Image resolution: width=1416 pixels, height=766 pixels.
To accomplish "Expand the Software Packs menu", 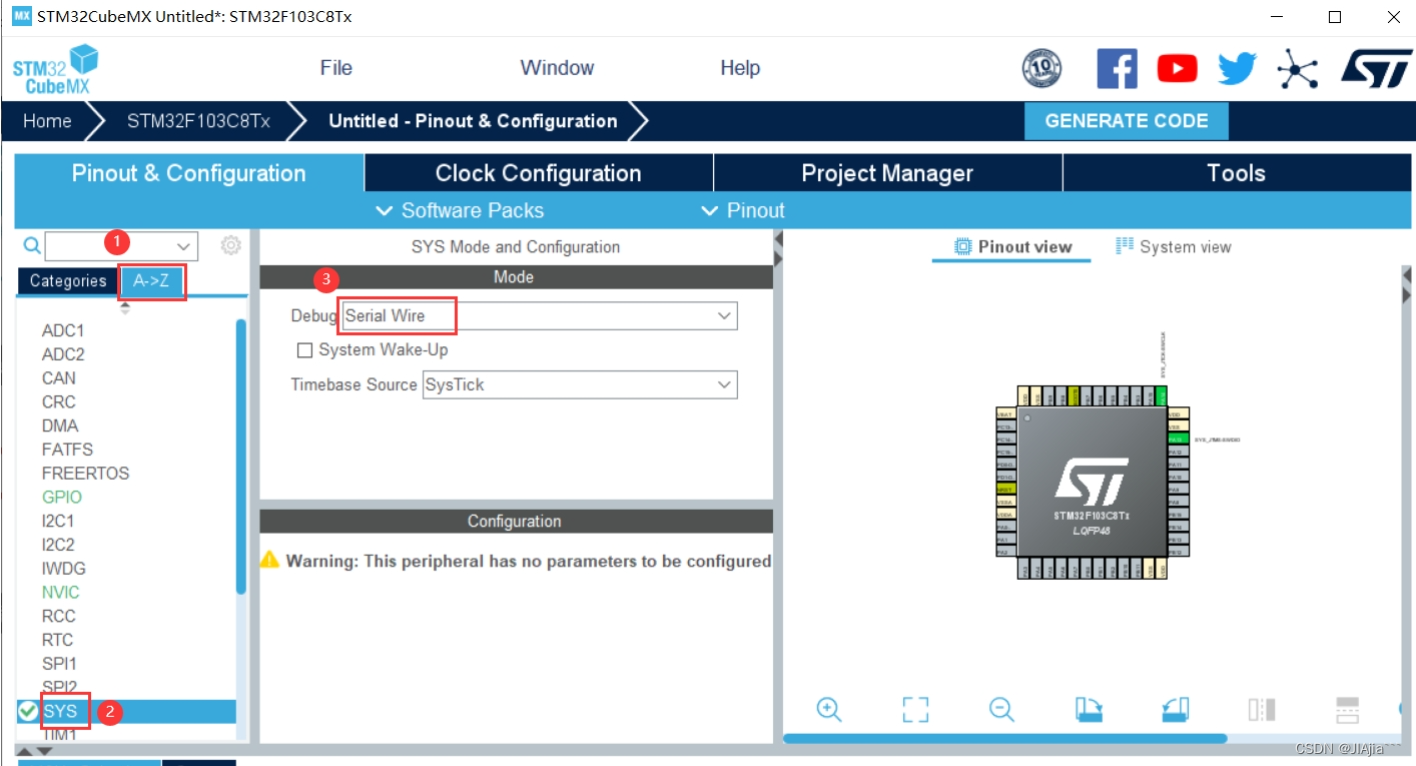I will click(460, 211).
